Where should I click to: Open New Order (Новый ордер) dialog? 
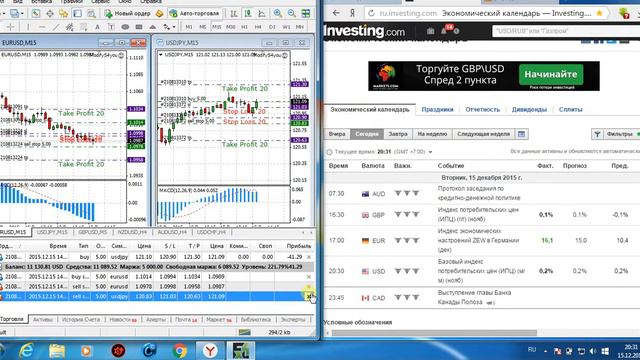(129, 13)
